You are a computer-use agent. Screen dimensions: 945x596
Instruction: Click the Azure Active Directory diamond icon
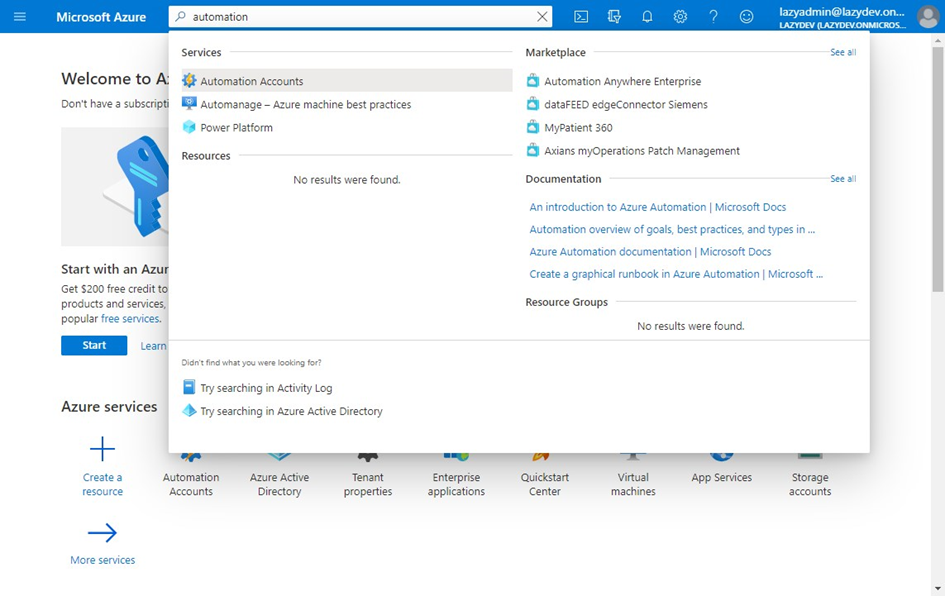click(x=189, y=410)
